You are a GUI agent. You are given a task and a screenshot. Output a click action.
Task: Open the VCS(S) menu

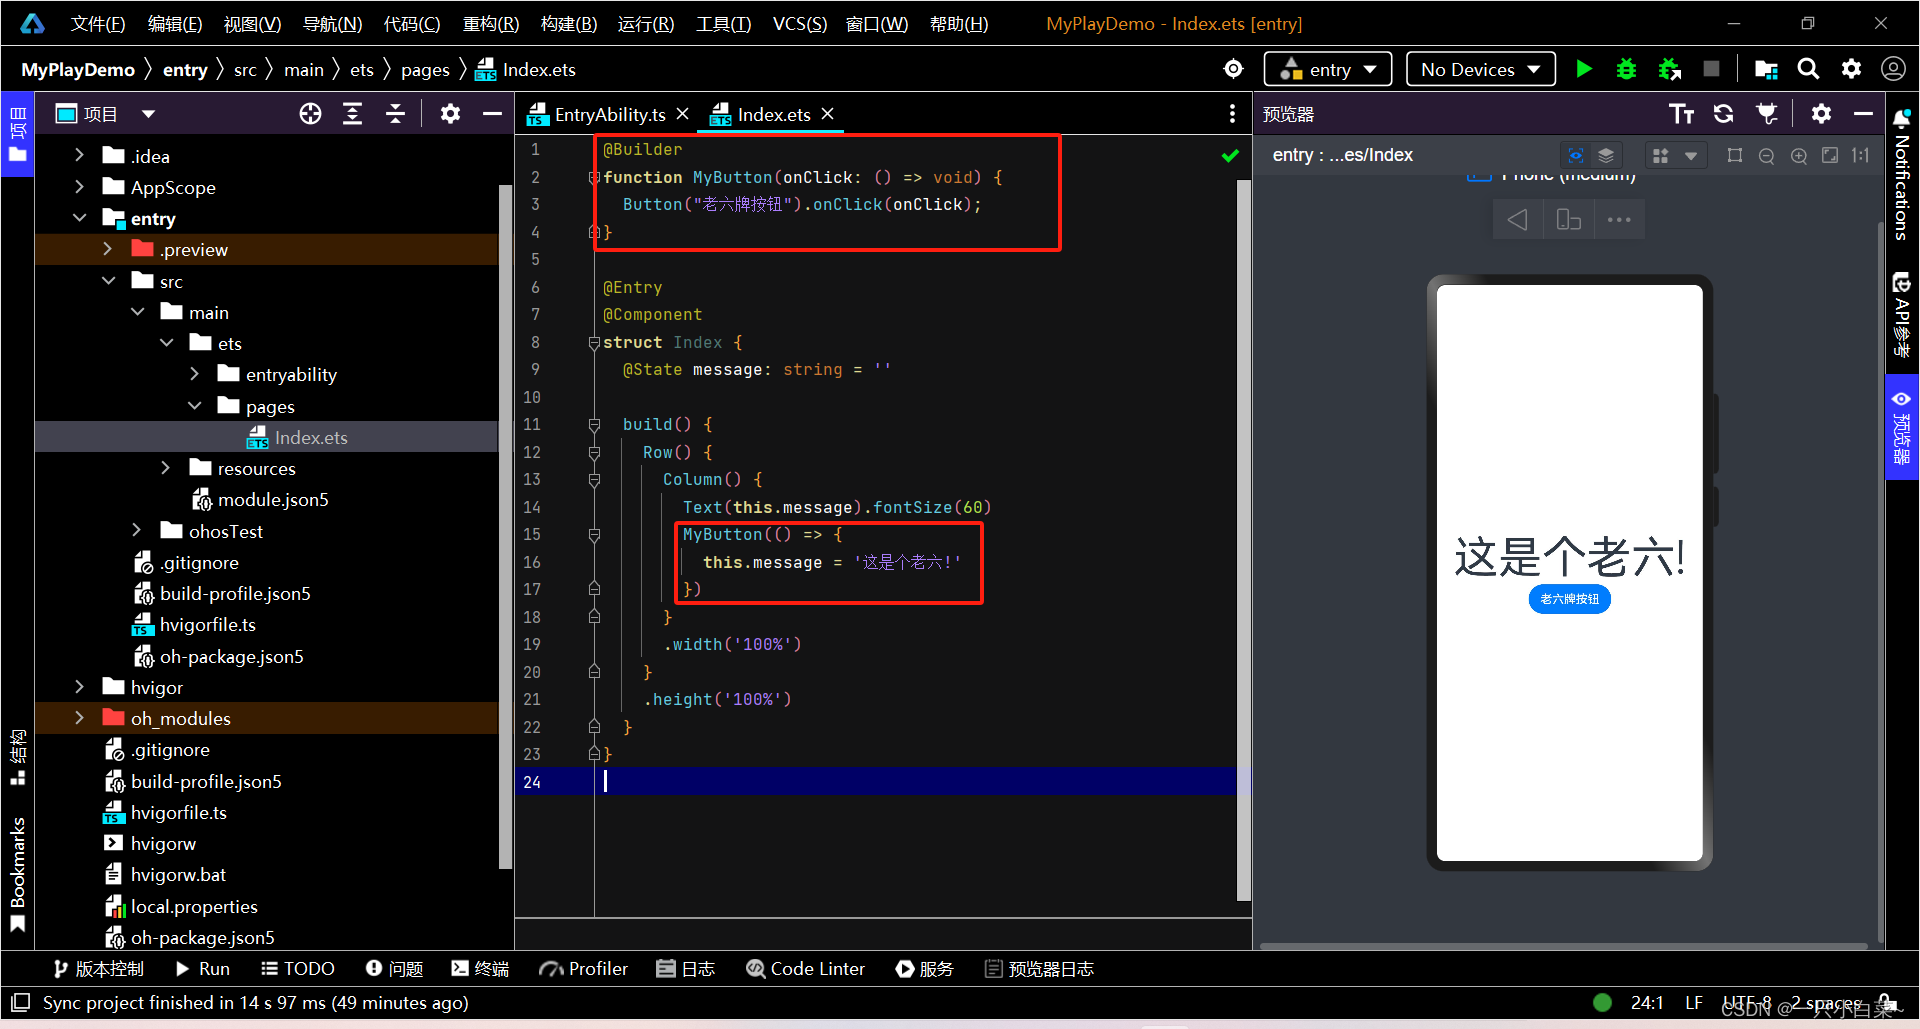pyautogui.click(x=800, y=23)
